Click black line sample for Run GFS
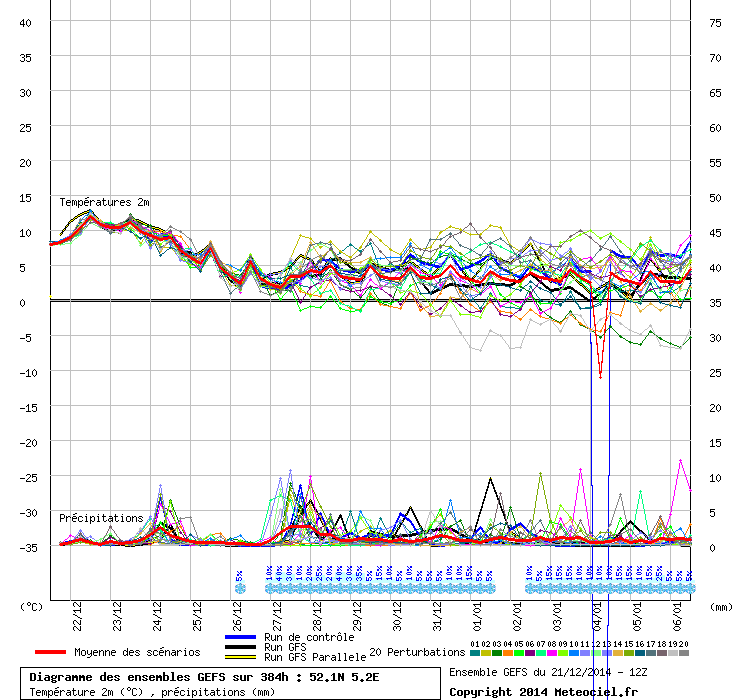Screen dimensions: 740x700 [x=241, y=647]
